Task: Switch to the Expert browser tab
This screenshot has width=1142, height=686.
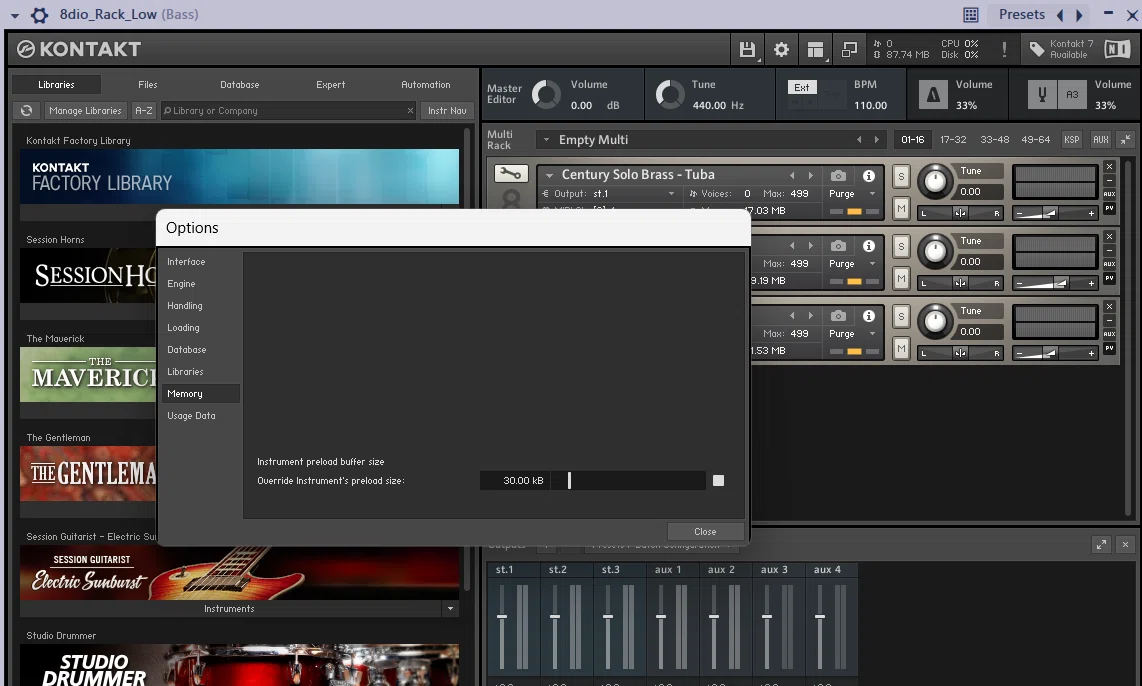Action: click(331, 84)
